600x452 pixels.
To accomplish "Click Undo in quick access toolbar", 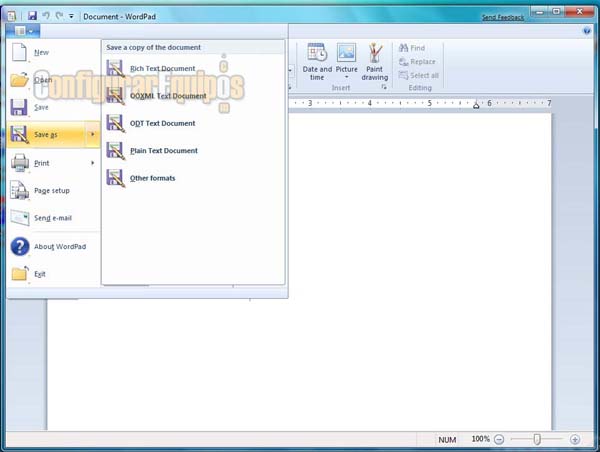I will click(46, 16).
